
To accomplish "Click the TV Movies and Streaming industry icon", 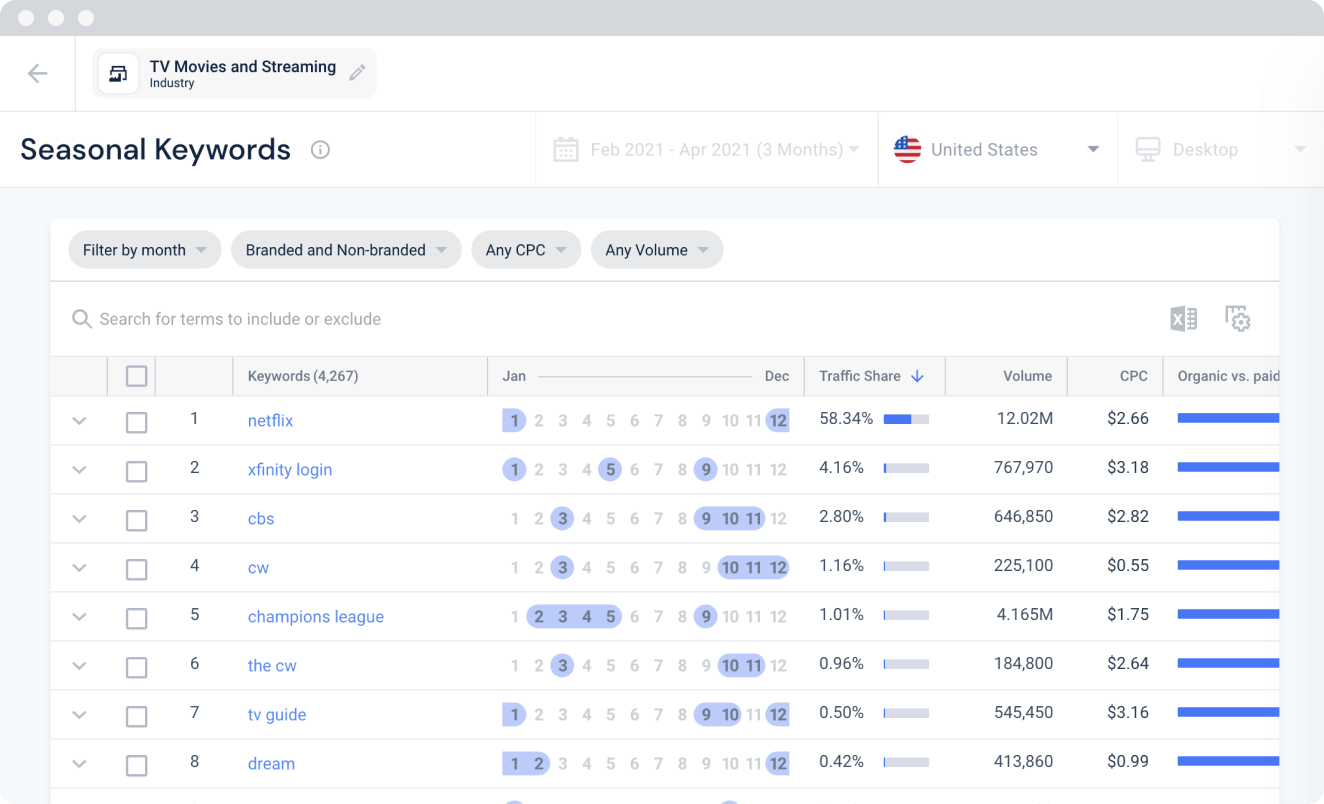I will tap(118, 74).
